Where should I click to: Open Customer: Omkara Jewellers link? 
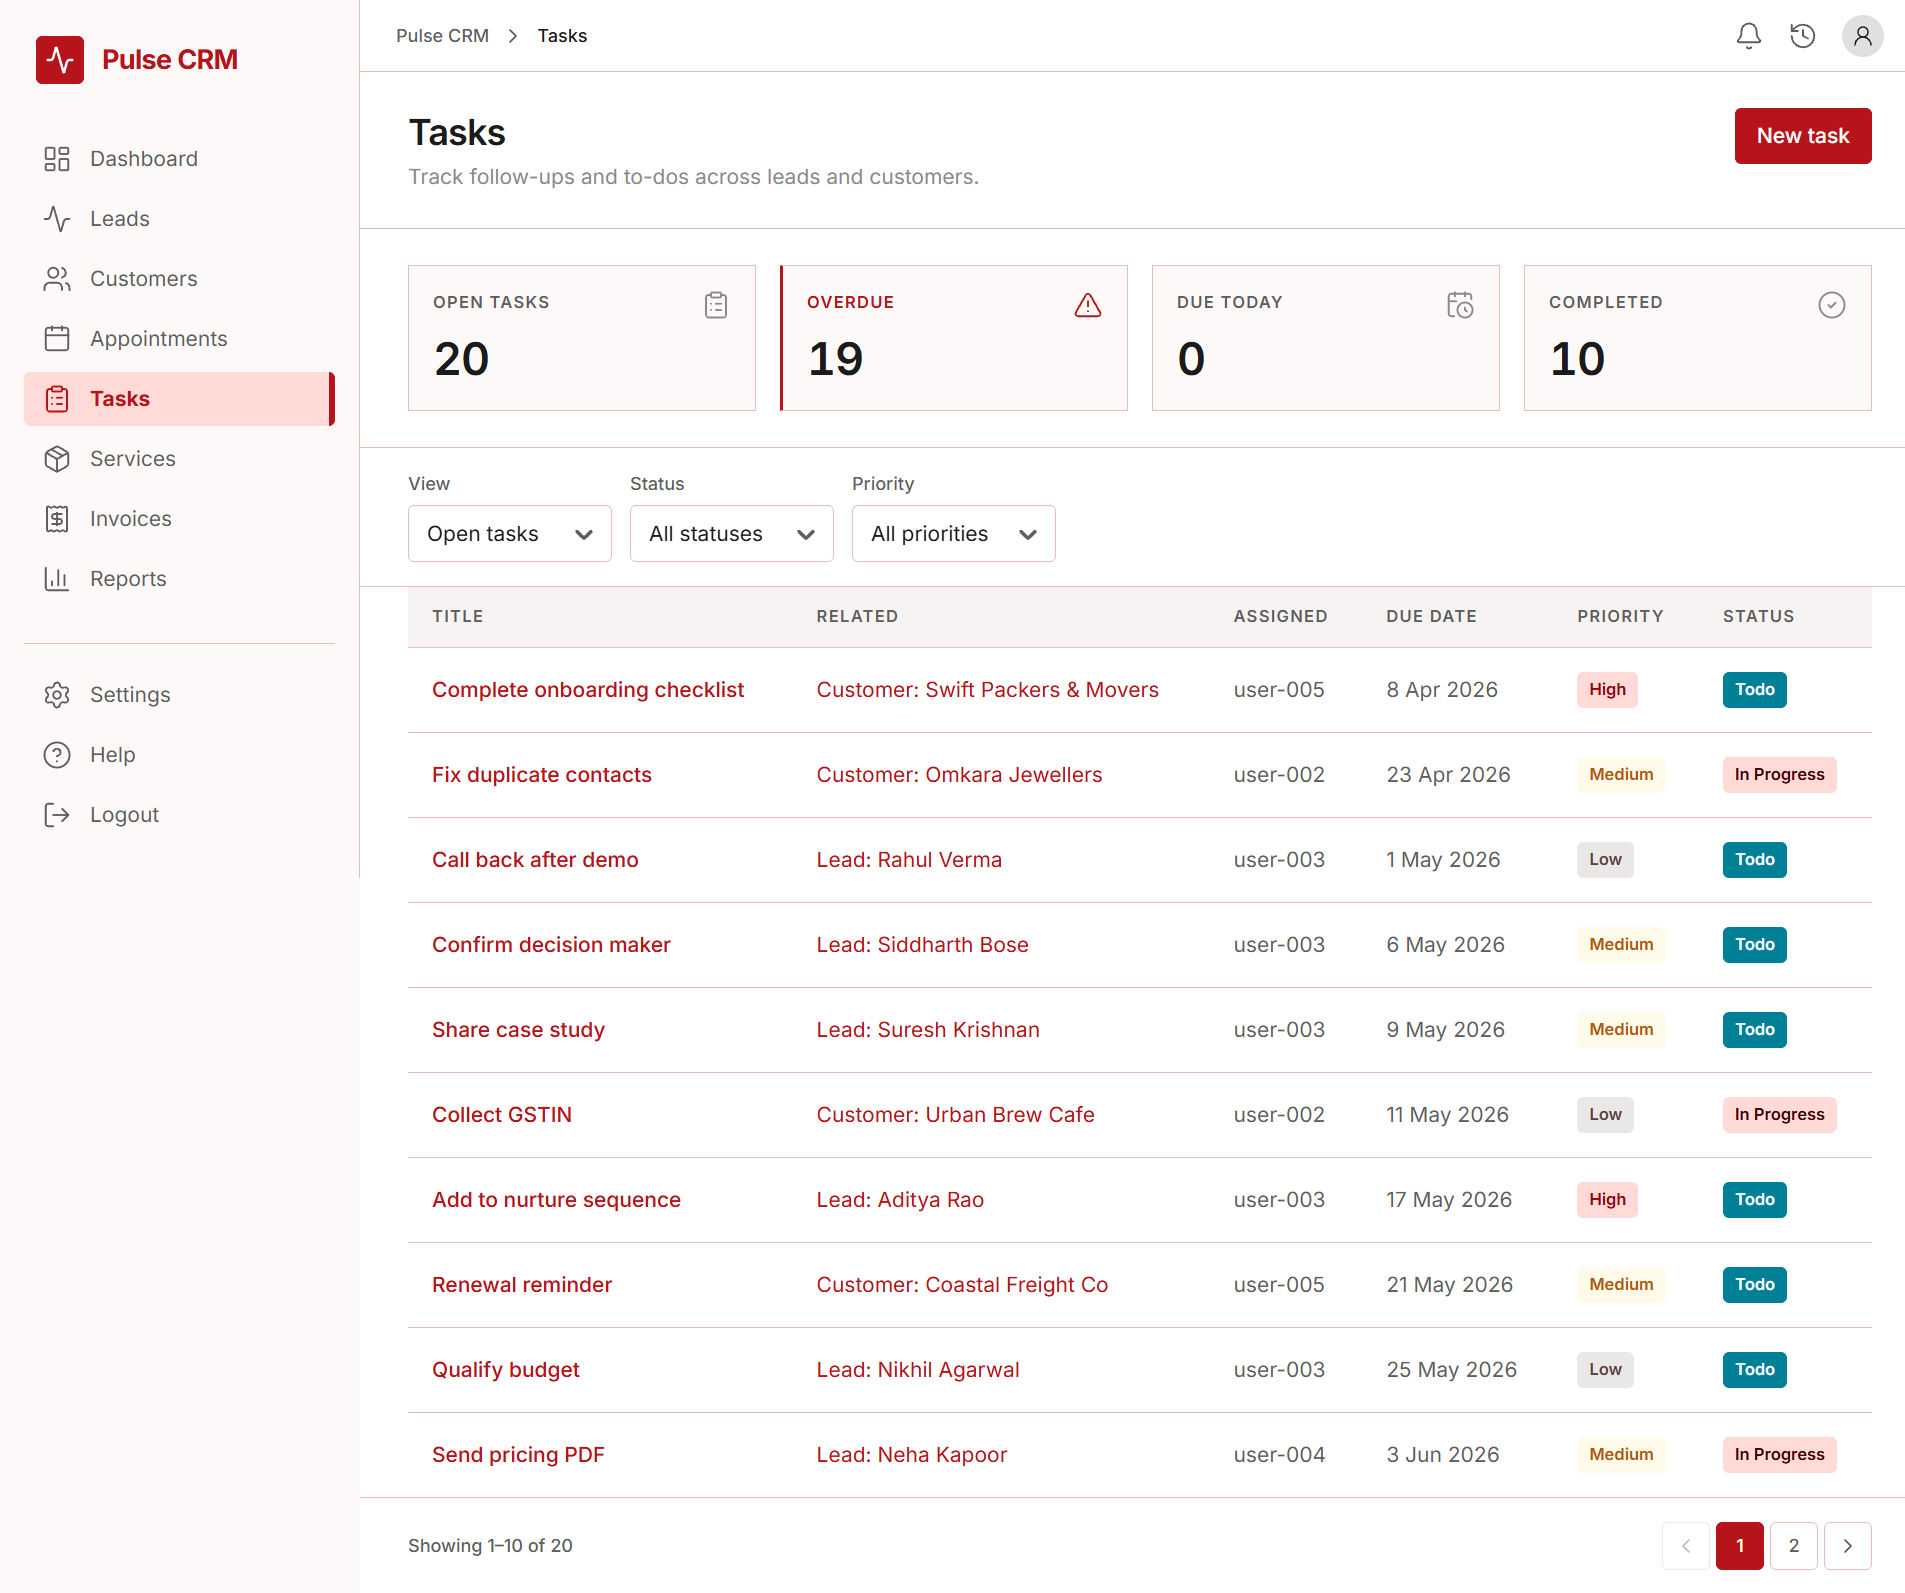[959, 775]
